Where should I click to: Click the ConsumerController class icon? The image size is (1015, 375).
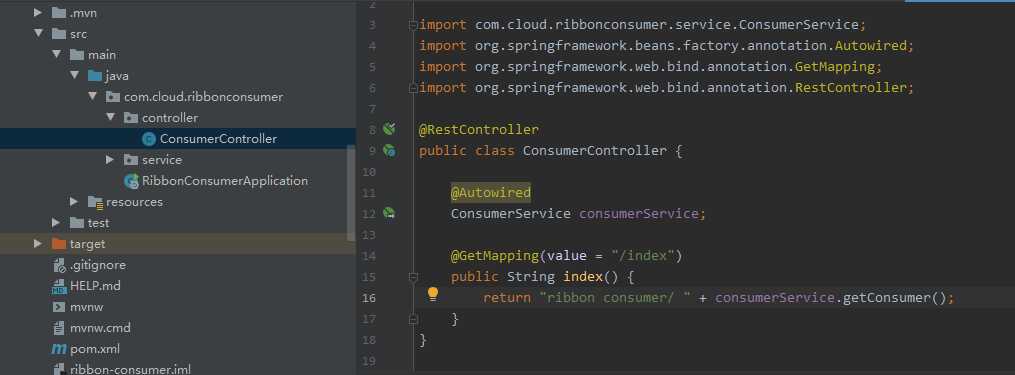[x=149, y=139]
